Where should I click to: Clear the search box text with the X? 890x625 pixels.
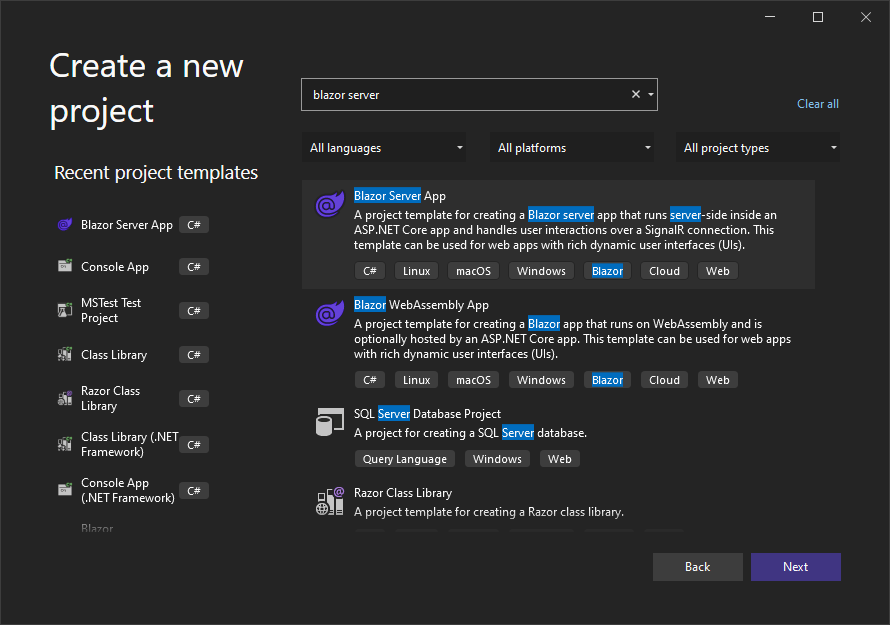tap(636, 94)
